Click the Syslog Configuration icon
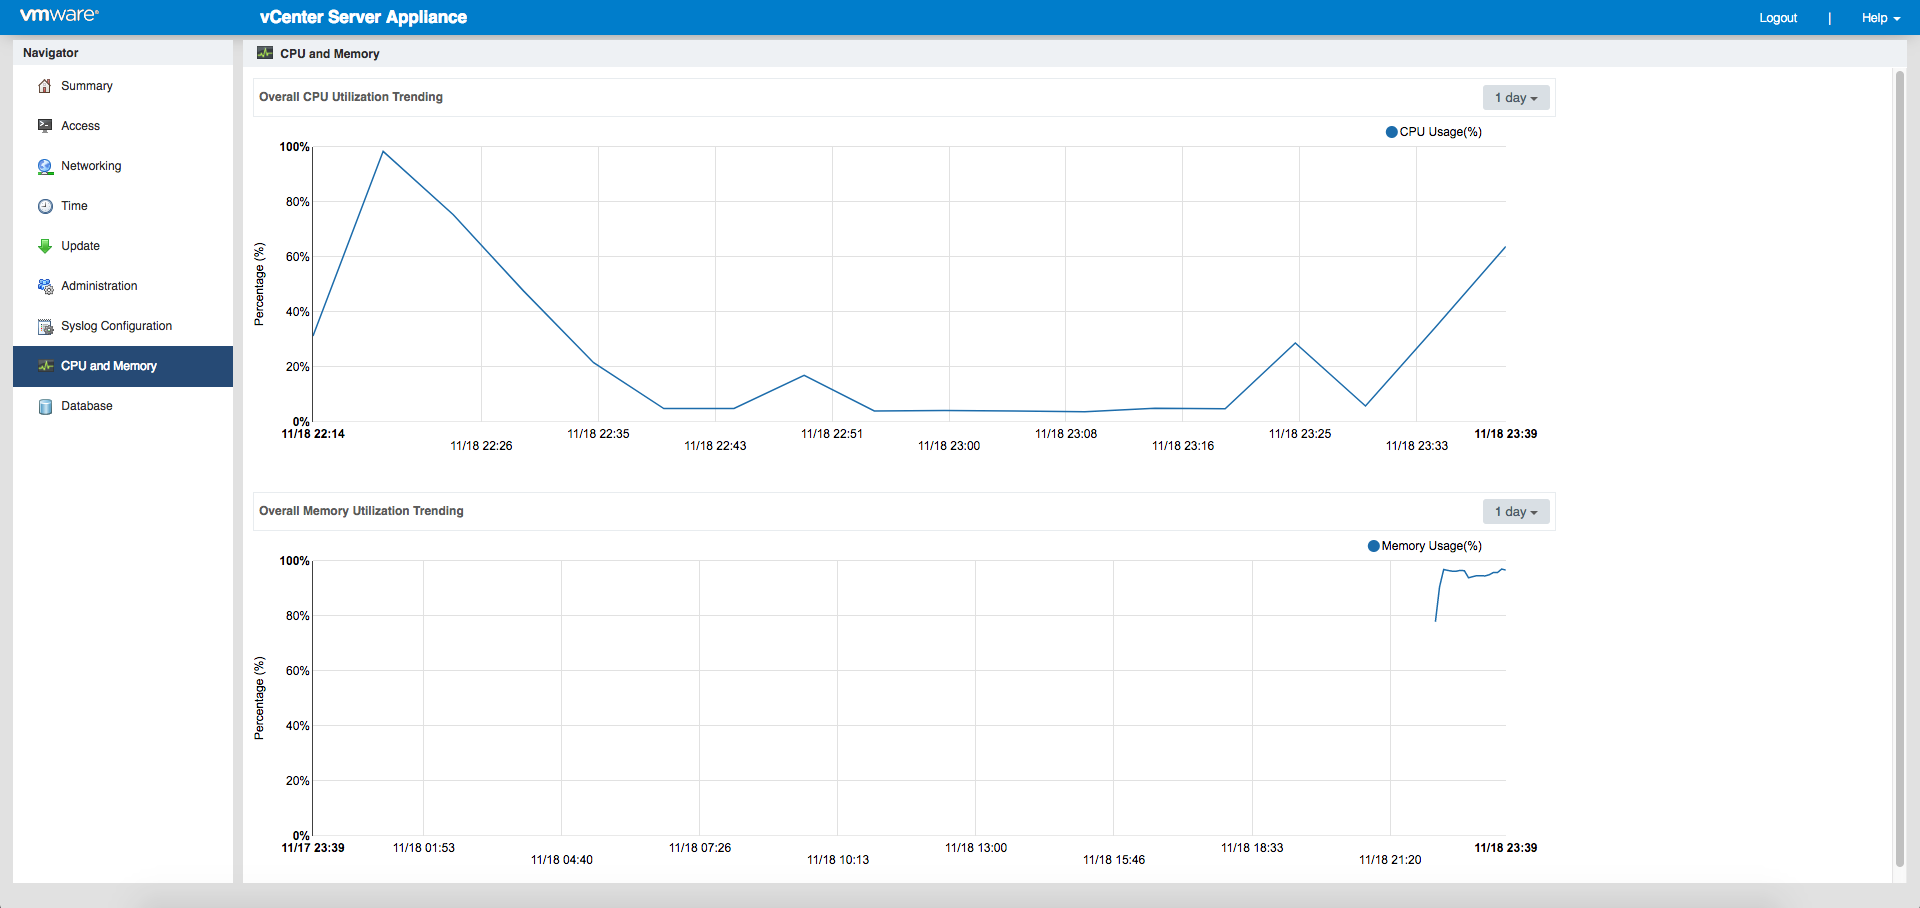Image resolution: width=1920 pixels, height=908 pixels. (x=45, y=326)
